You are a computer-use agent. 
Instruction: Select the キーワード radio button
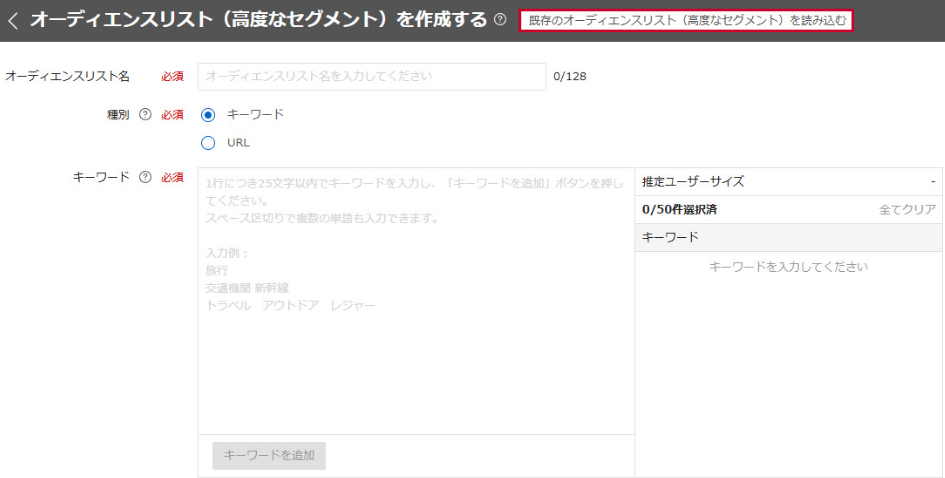click(x=208, y=115)
